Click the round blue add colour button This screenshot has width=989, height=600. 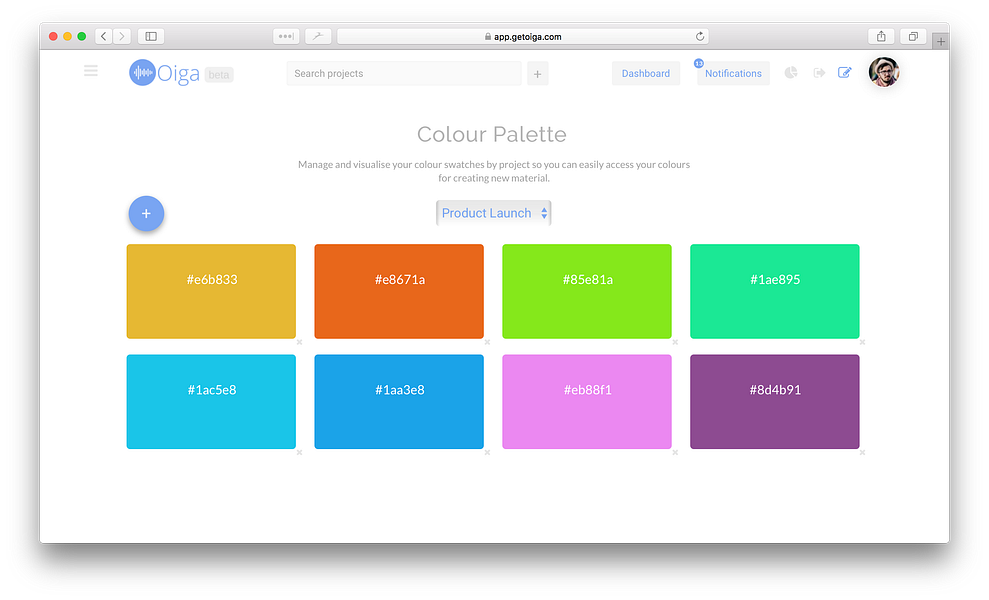(x=146, y=213)
